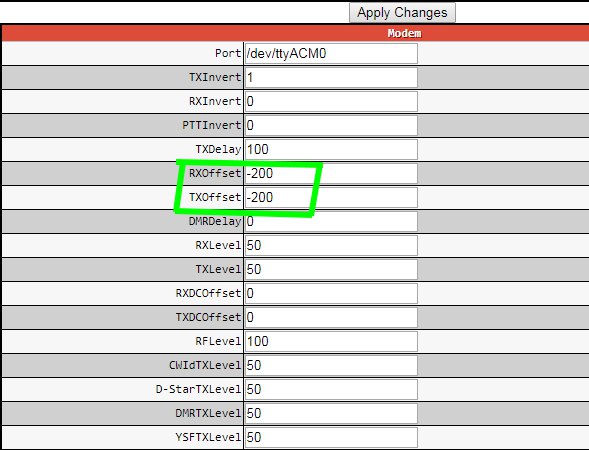Edit the TXOffset field showing -200

(x=331, y=198)
